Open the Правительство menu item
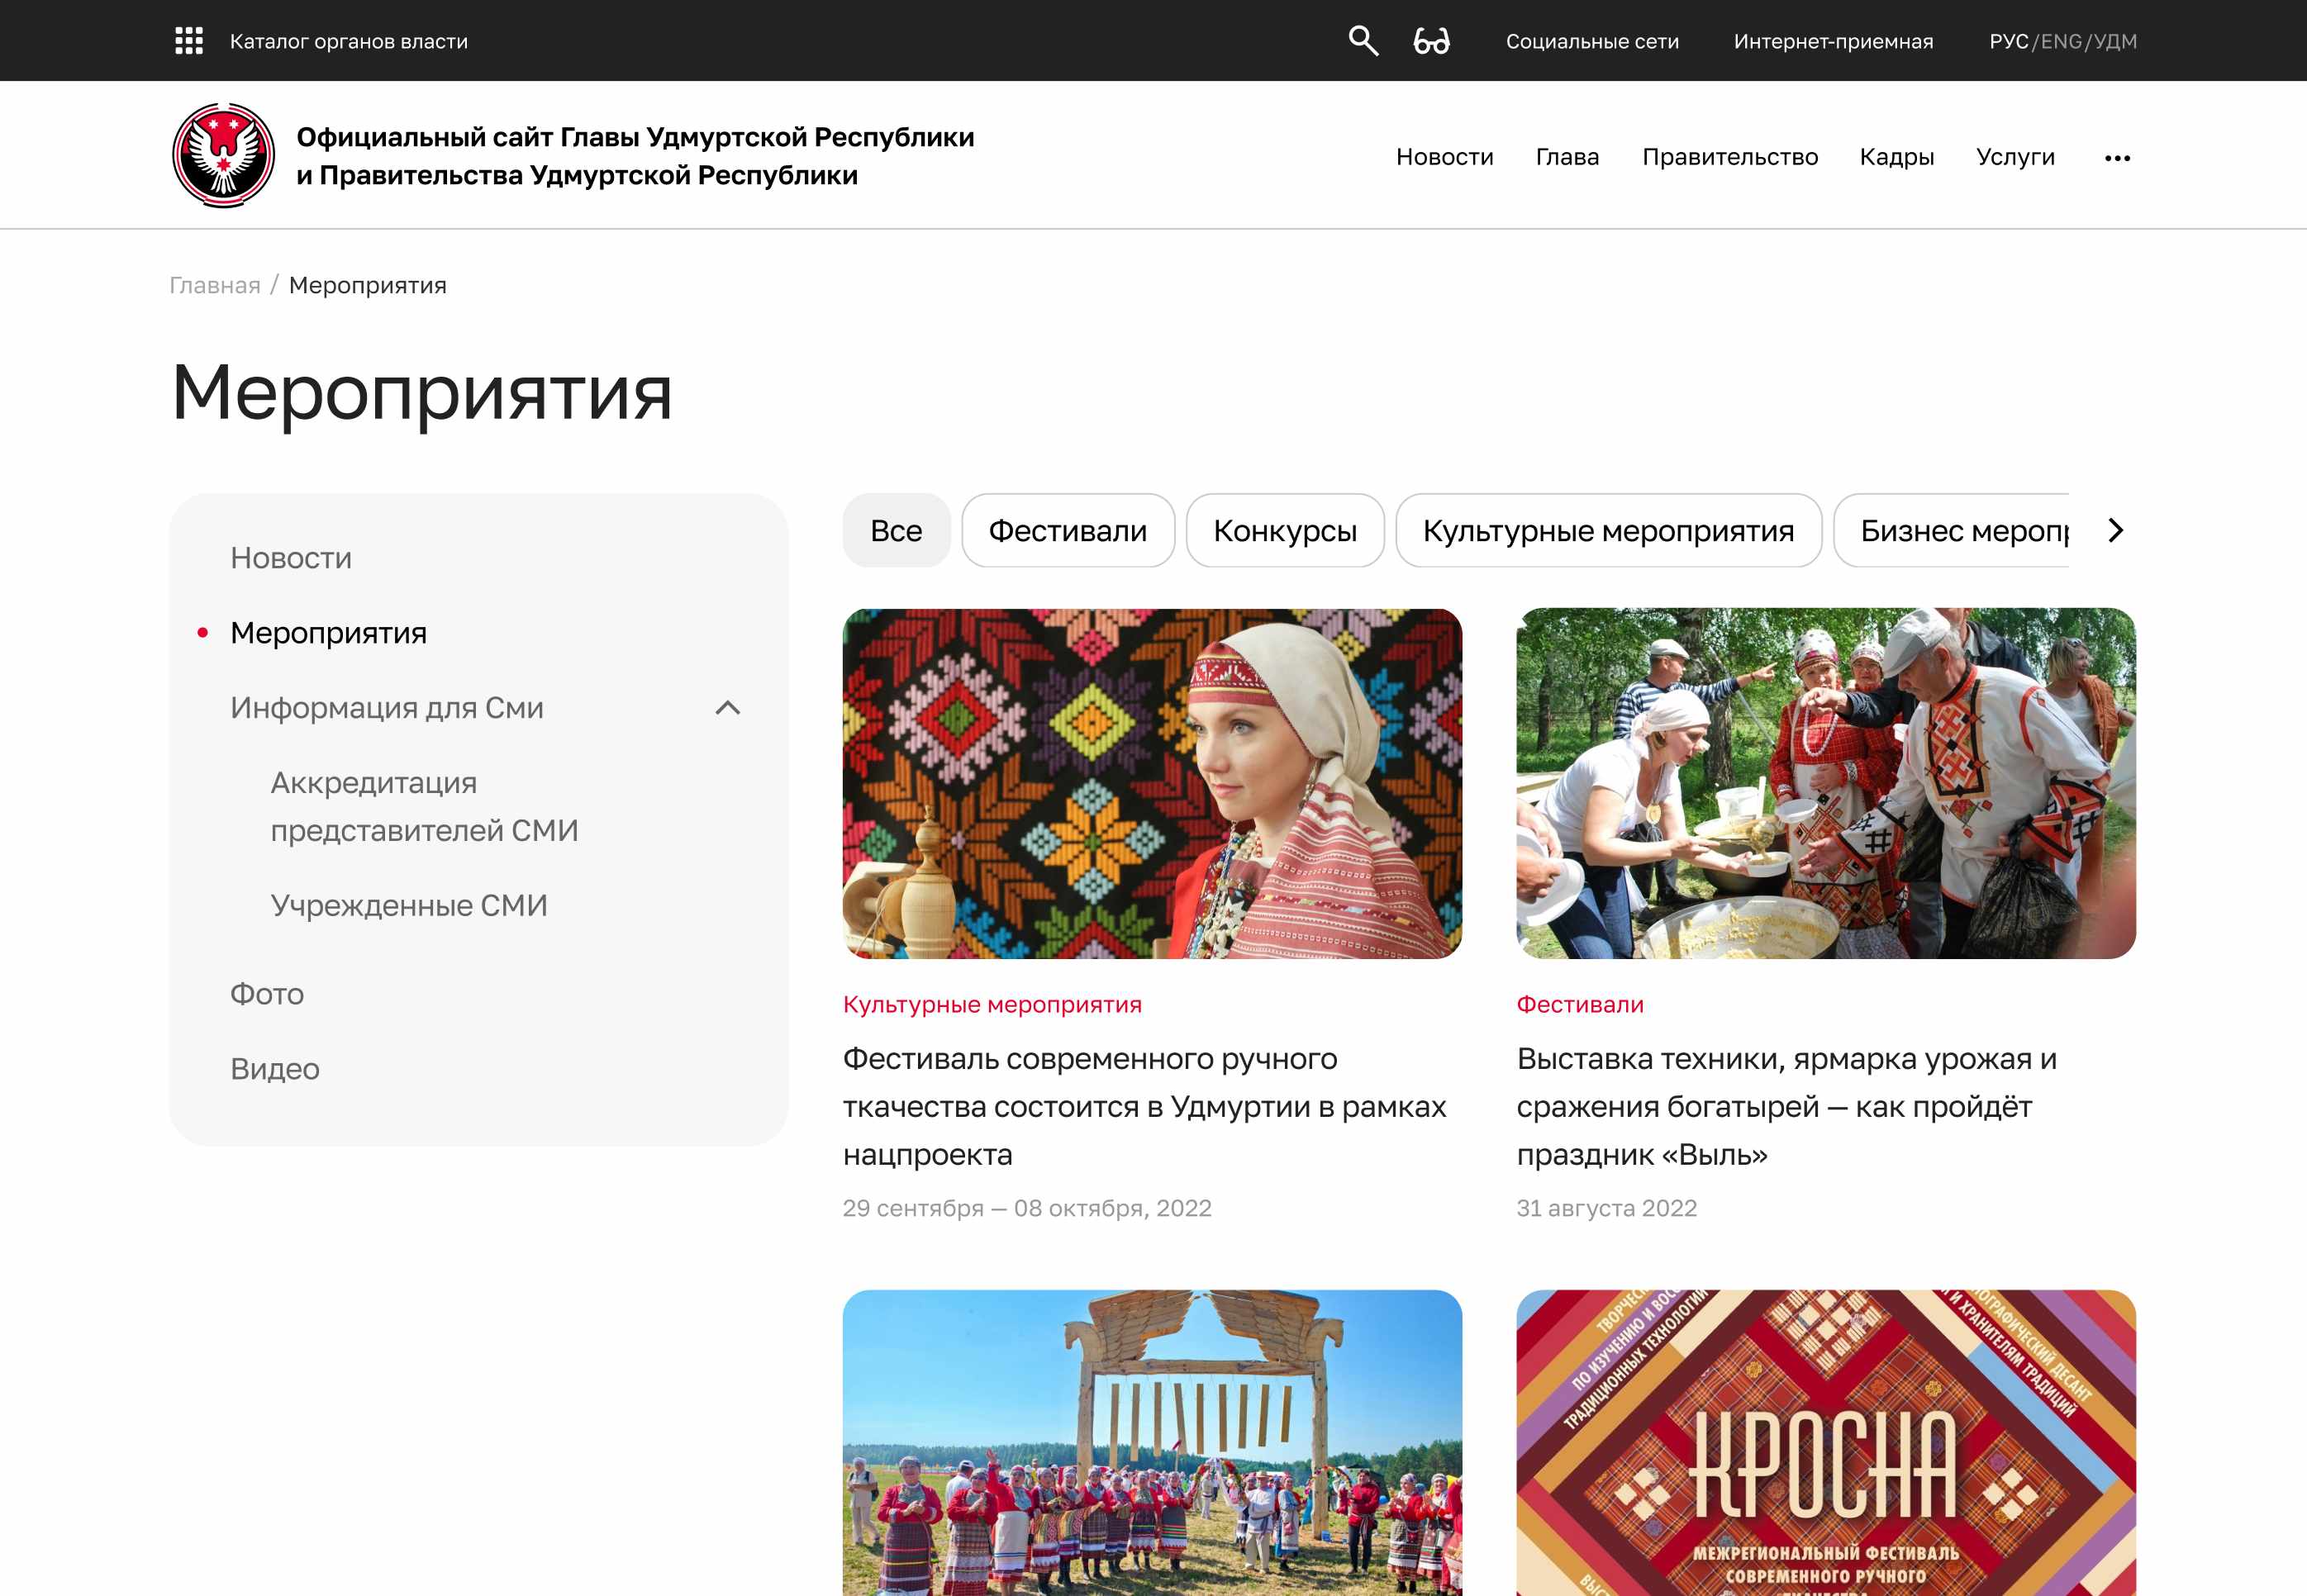This screenshot has width=2307, height=1596. pos(1729,157)
